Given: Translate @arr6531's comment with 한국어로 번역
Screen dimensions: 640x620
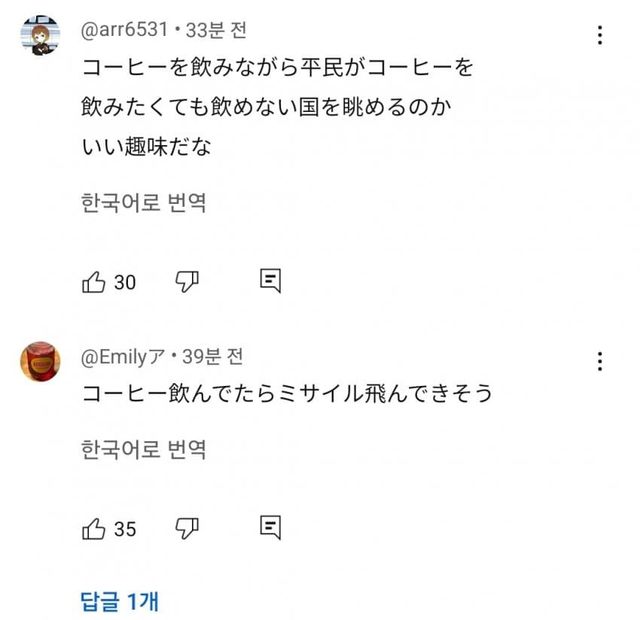Looking at the screenshot, I should (143, 204).
